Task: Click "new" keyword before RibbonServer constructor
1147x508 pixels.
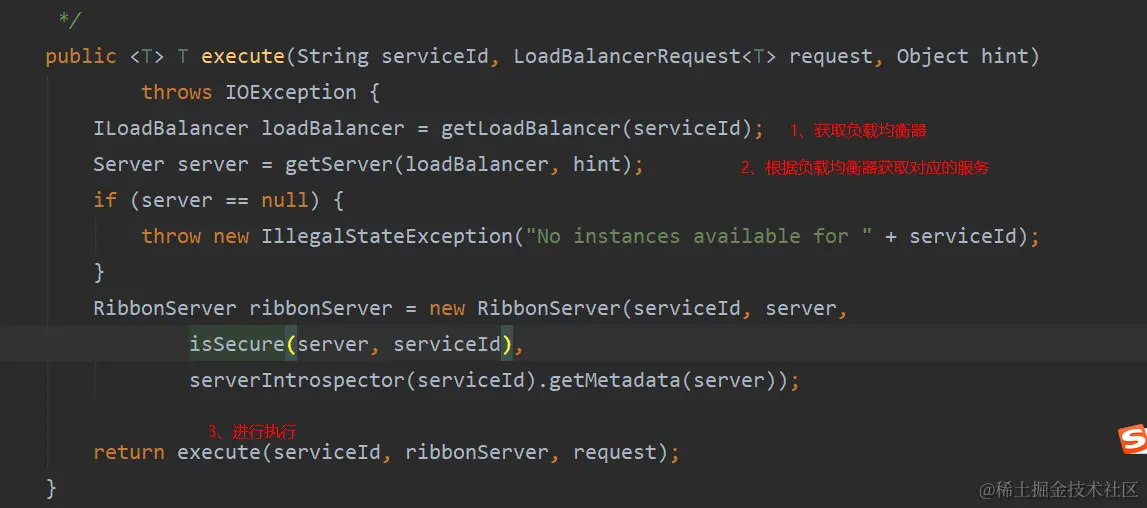Action: pyautogui.click(x=447, y=308)
